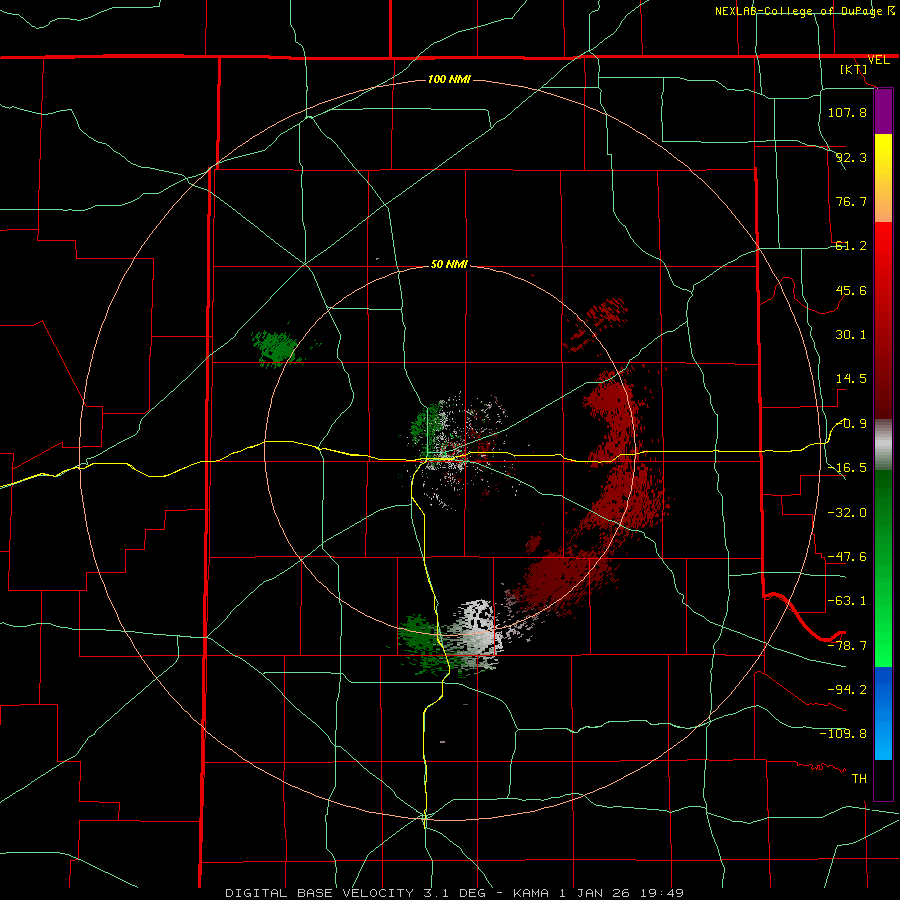This screenshot has width=900, height=900.
Task: Select the -78.7 legend value
Action: coord(847,646)
